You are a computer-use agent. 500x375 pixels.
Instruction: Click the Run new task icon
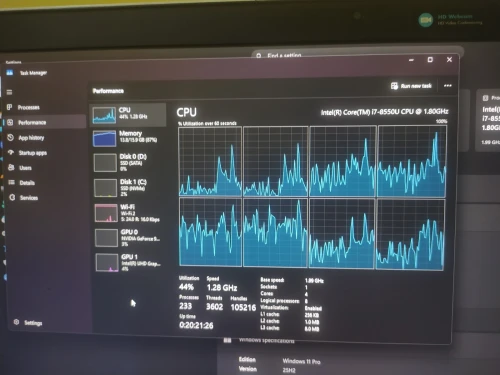tap(394, 86)
